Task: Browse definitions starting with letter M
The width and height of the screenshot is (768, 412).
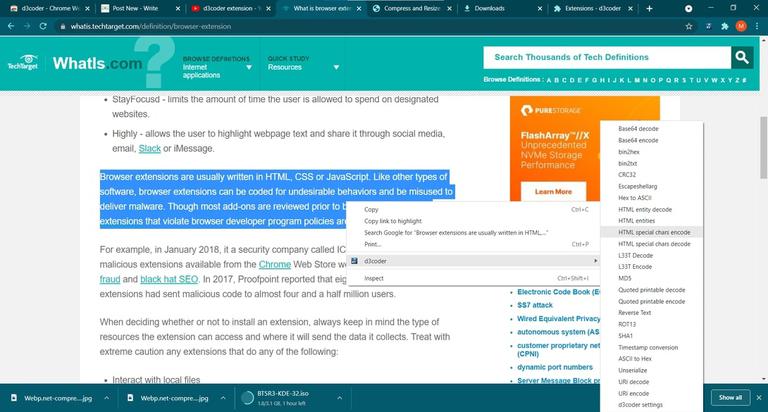Action: coord(637,80)
